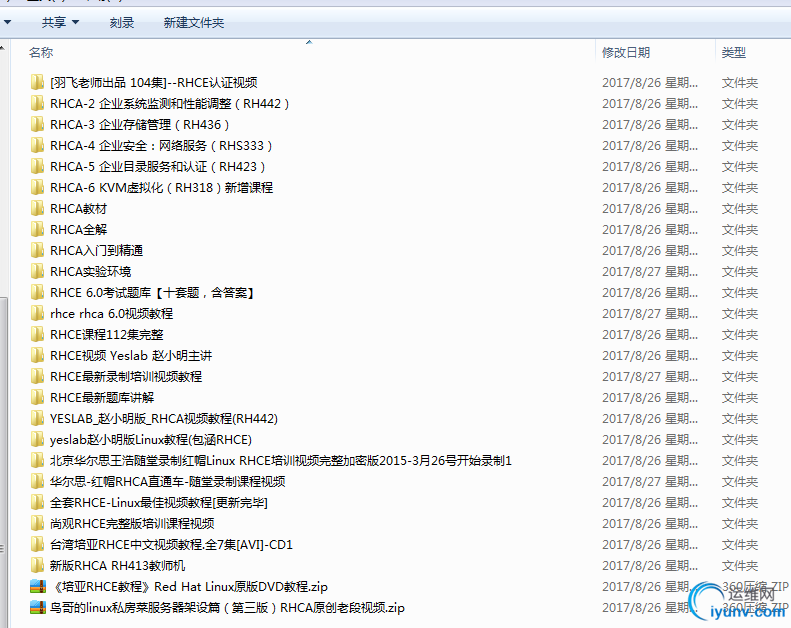Click file 《培亚RHCE教程》Red Hat Linux原版DVD教程.zip

pyautogui.click(x=189, y=587)
